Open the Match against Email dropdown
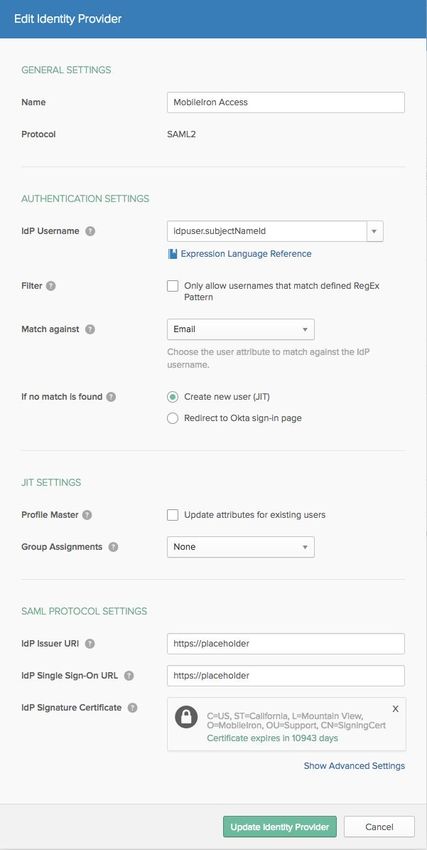427x850 pixels. coord(241,329)
